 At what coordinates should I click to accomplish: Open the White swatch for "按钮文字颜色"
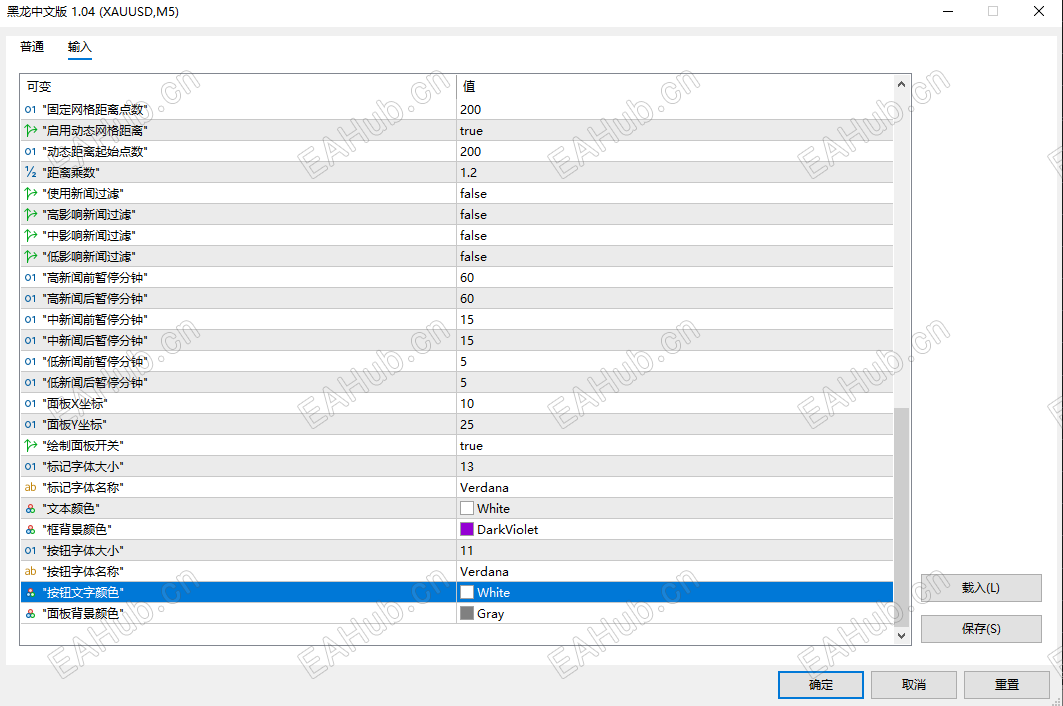466,593
